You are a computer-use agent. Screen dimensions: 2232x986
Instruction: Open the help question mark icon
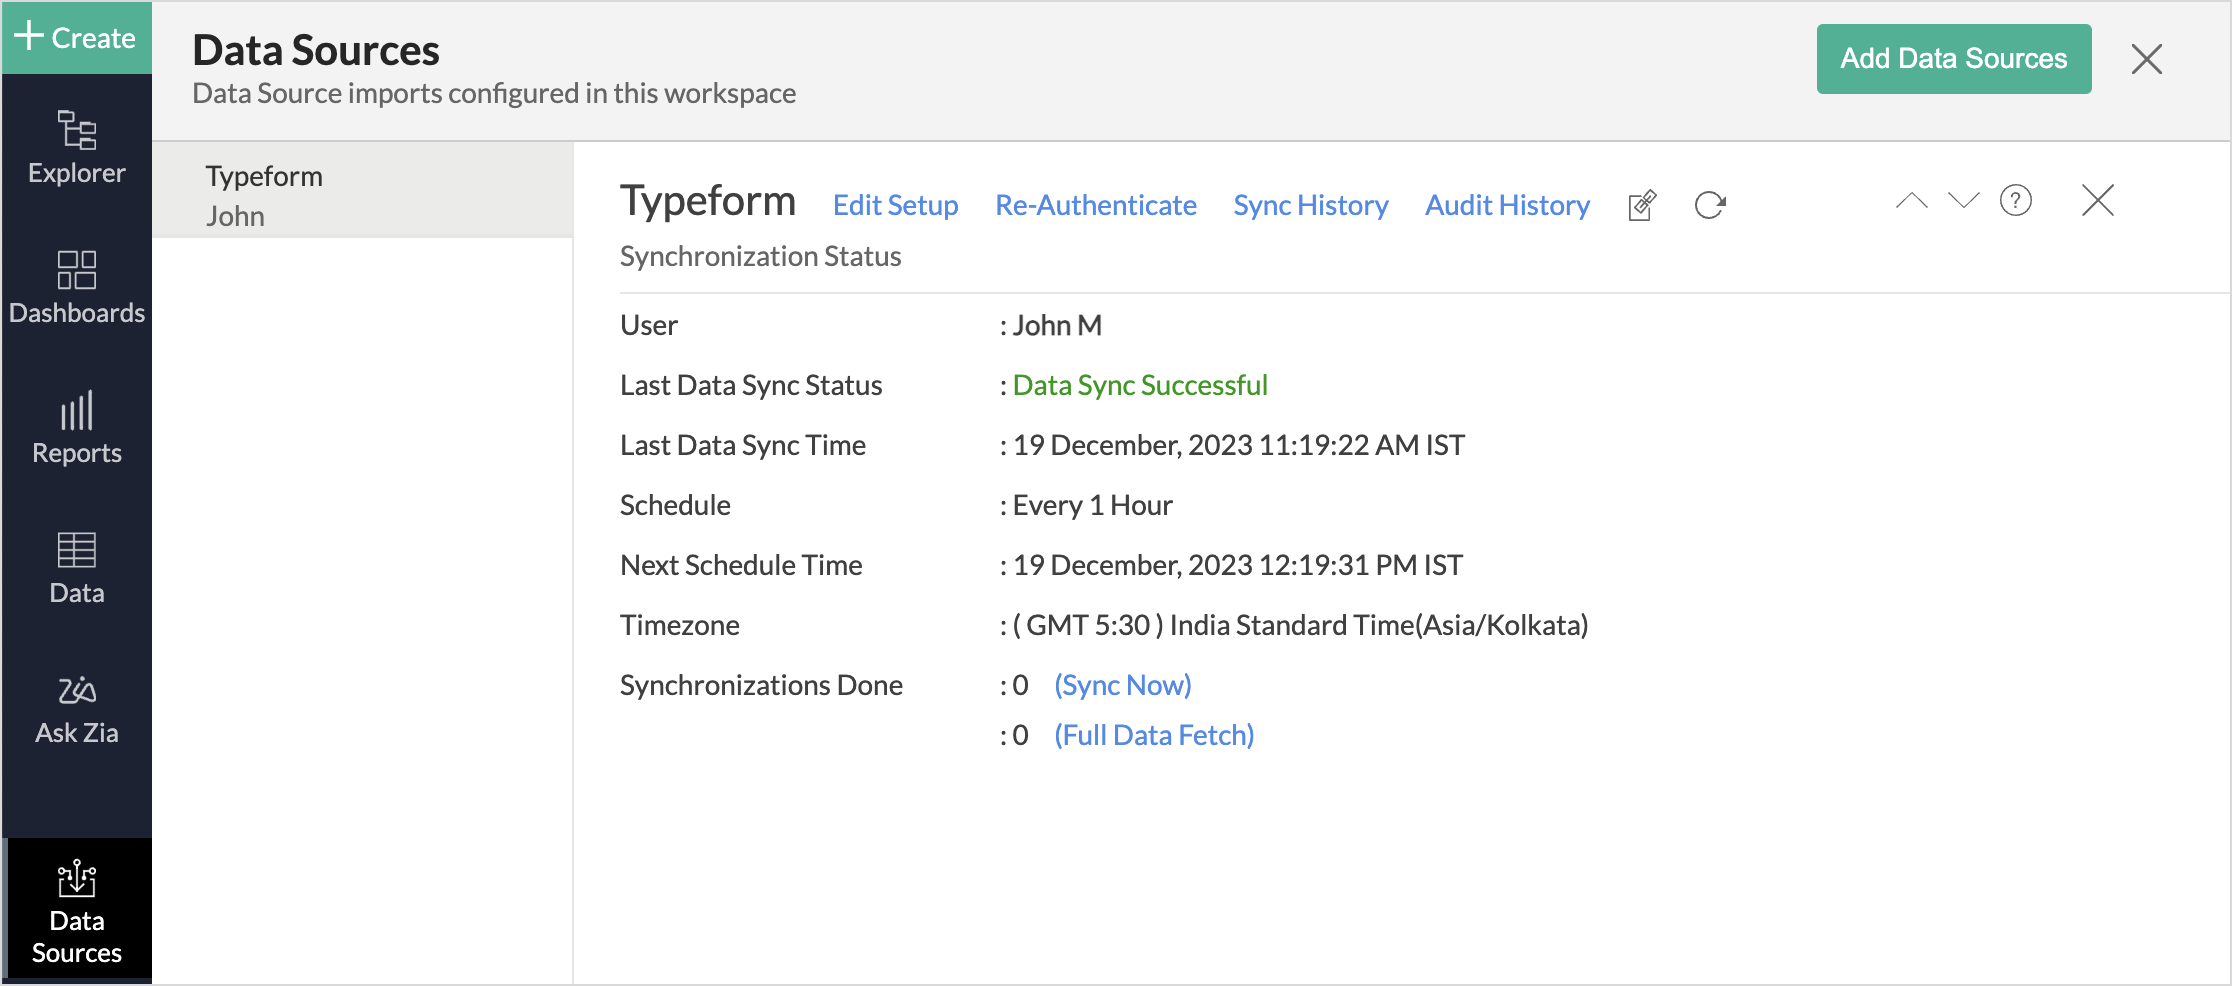pos(2015,201)
